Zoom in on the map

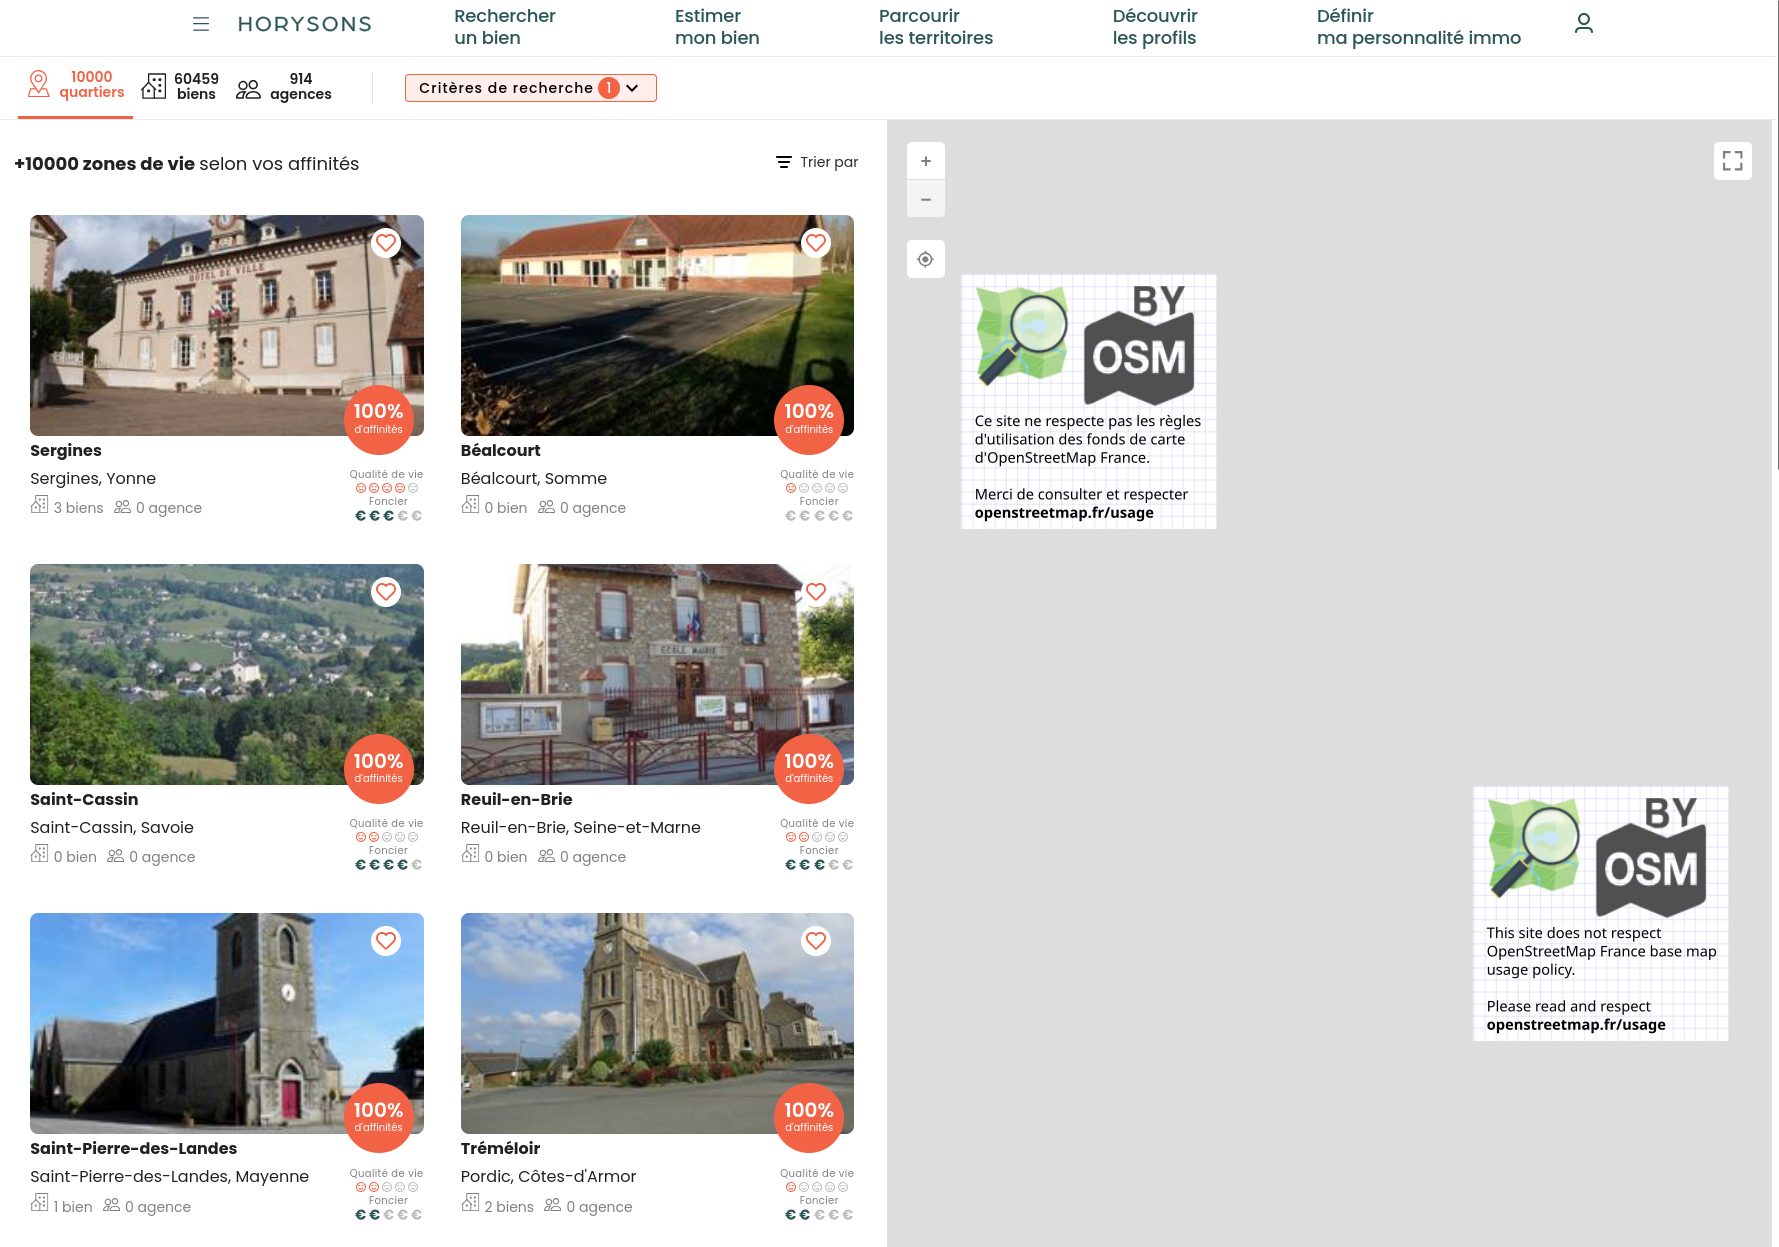(925, 161)
